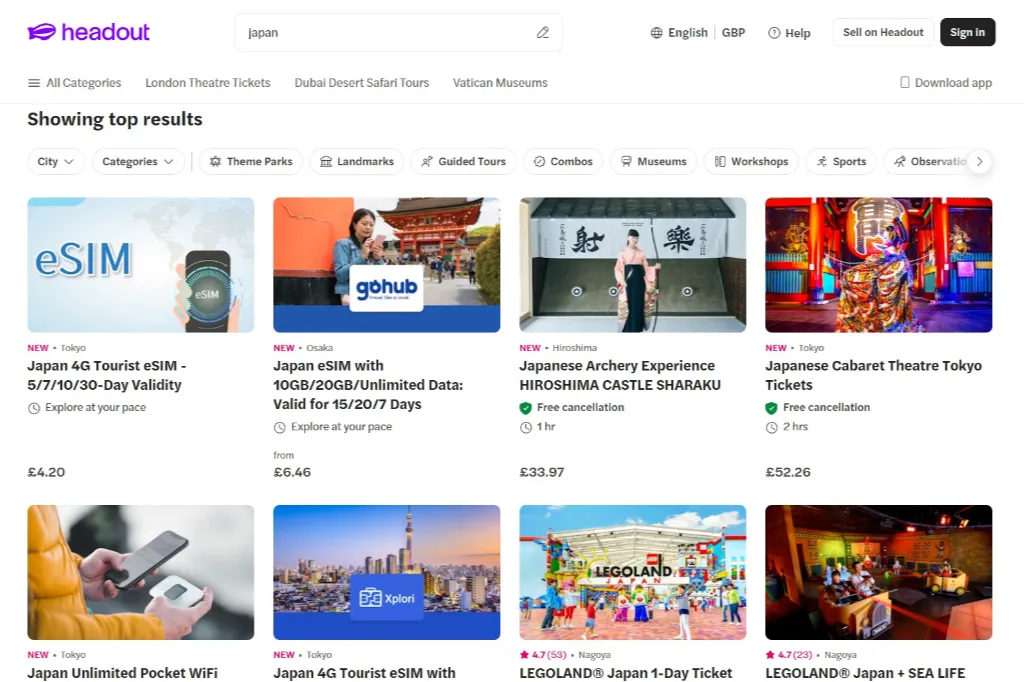Viewport: 1024px width, 682px height.
Task: Click clock icon under Japan 4G Tourist eSIM
Action: [x=34, y=408]
